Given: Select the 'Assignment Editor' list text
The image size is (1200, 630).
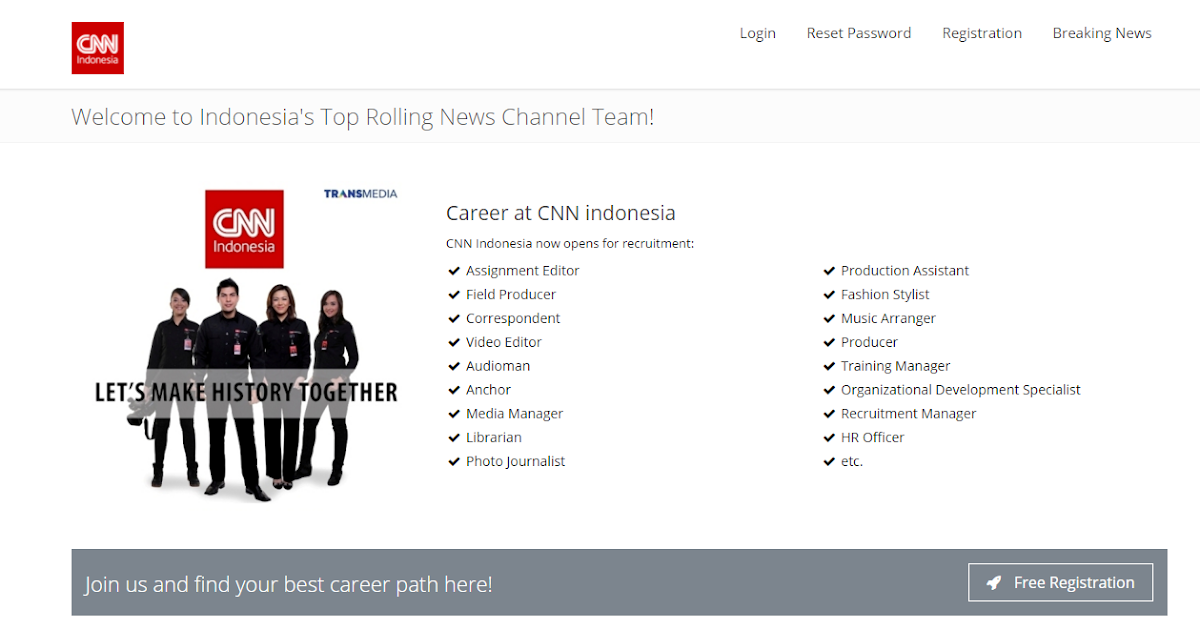Looking at the screenshot, I should click(522, 271).
